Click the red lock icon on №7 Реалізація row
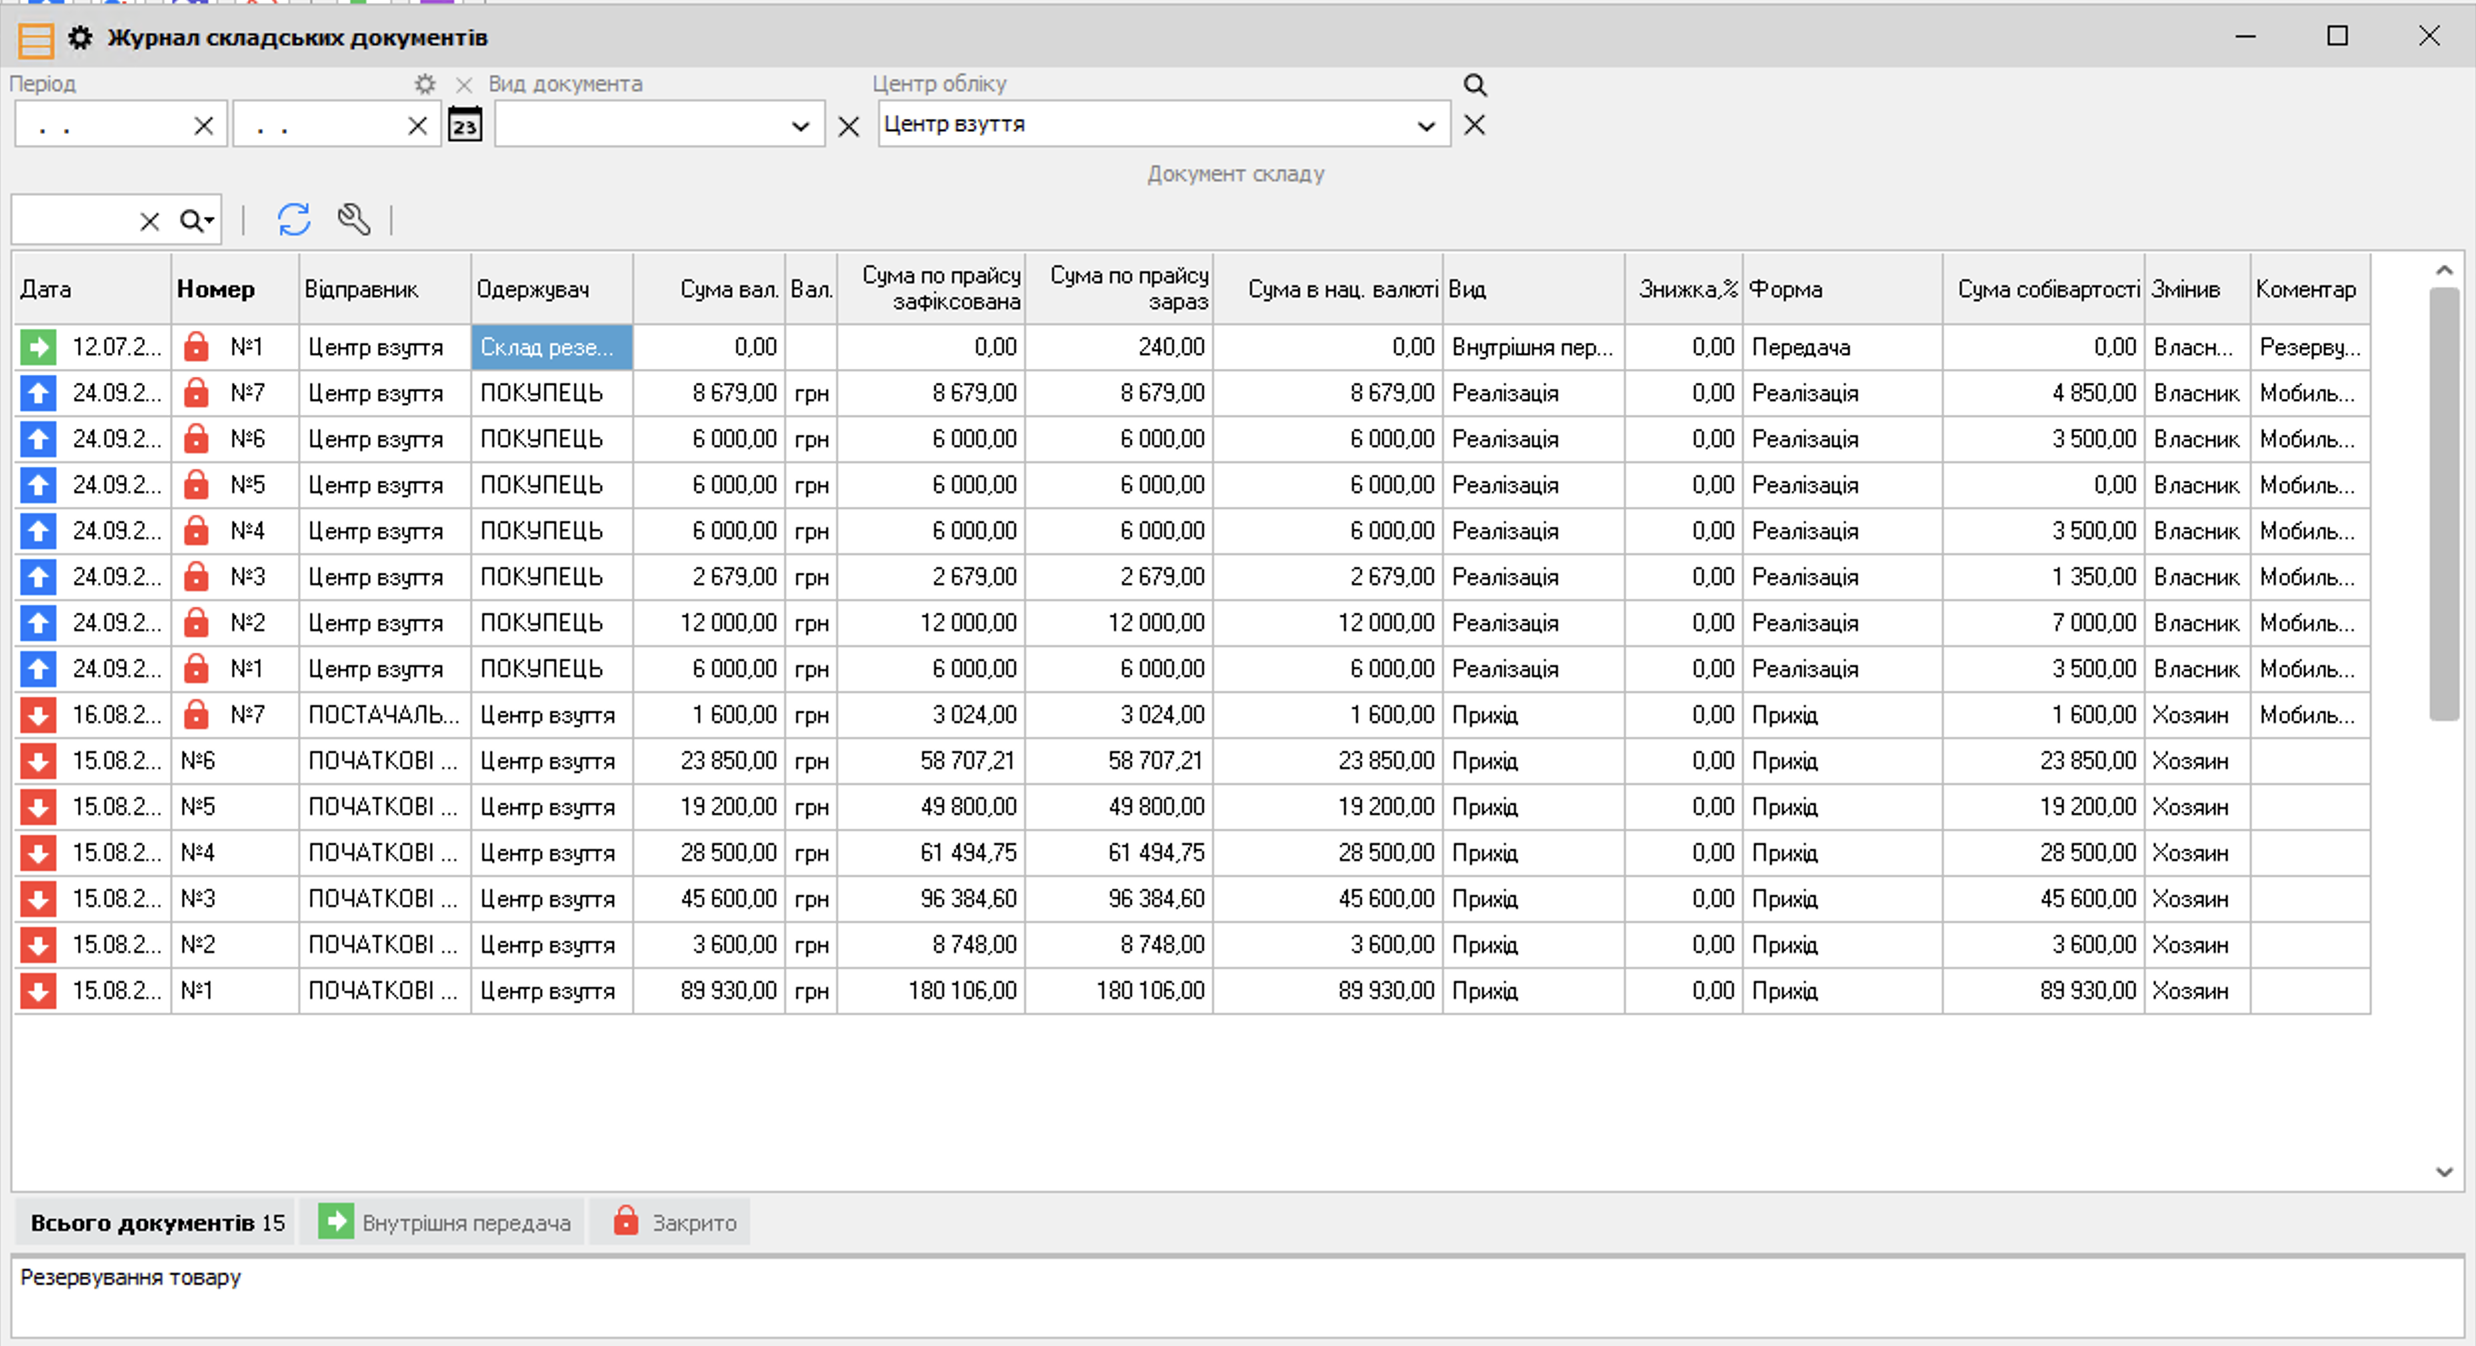Image resolution: width=2476 pixels, height=1346 pixels. point(196,393)
